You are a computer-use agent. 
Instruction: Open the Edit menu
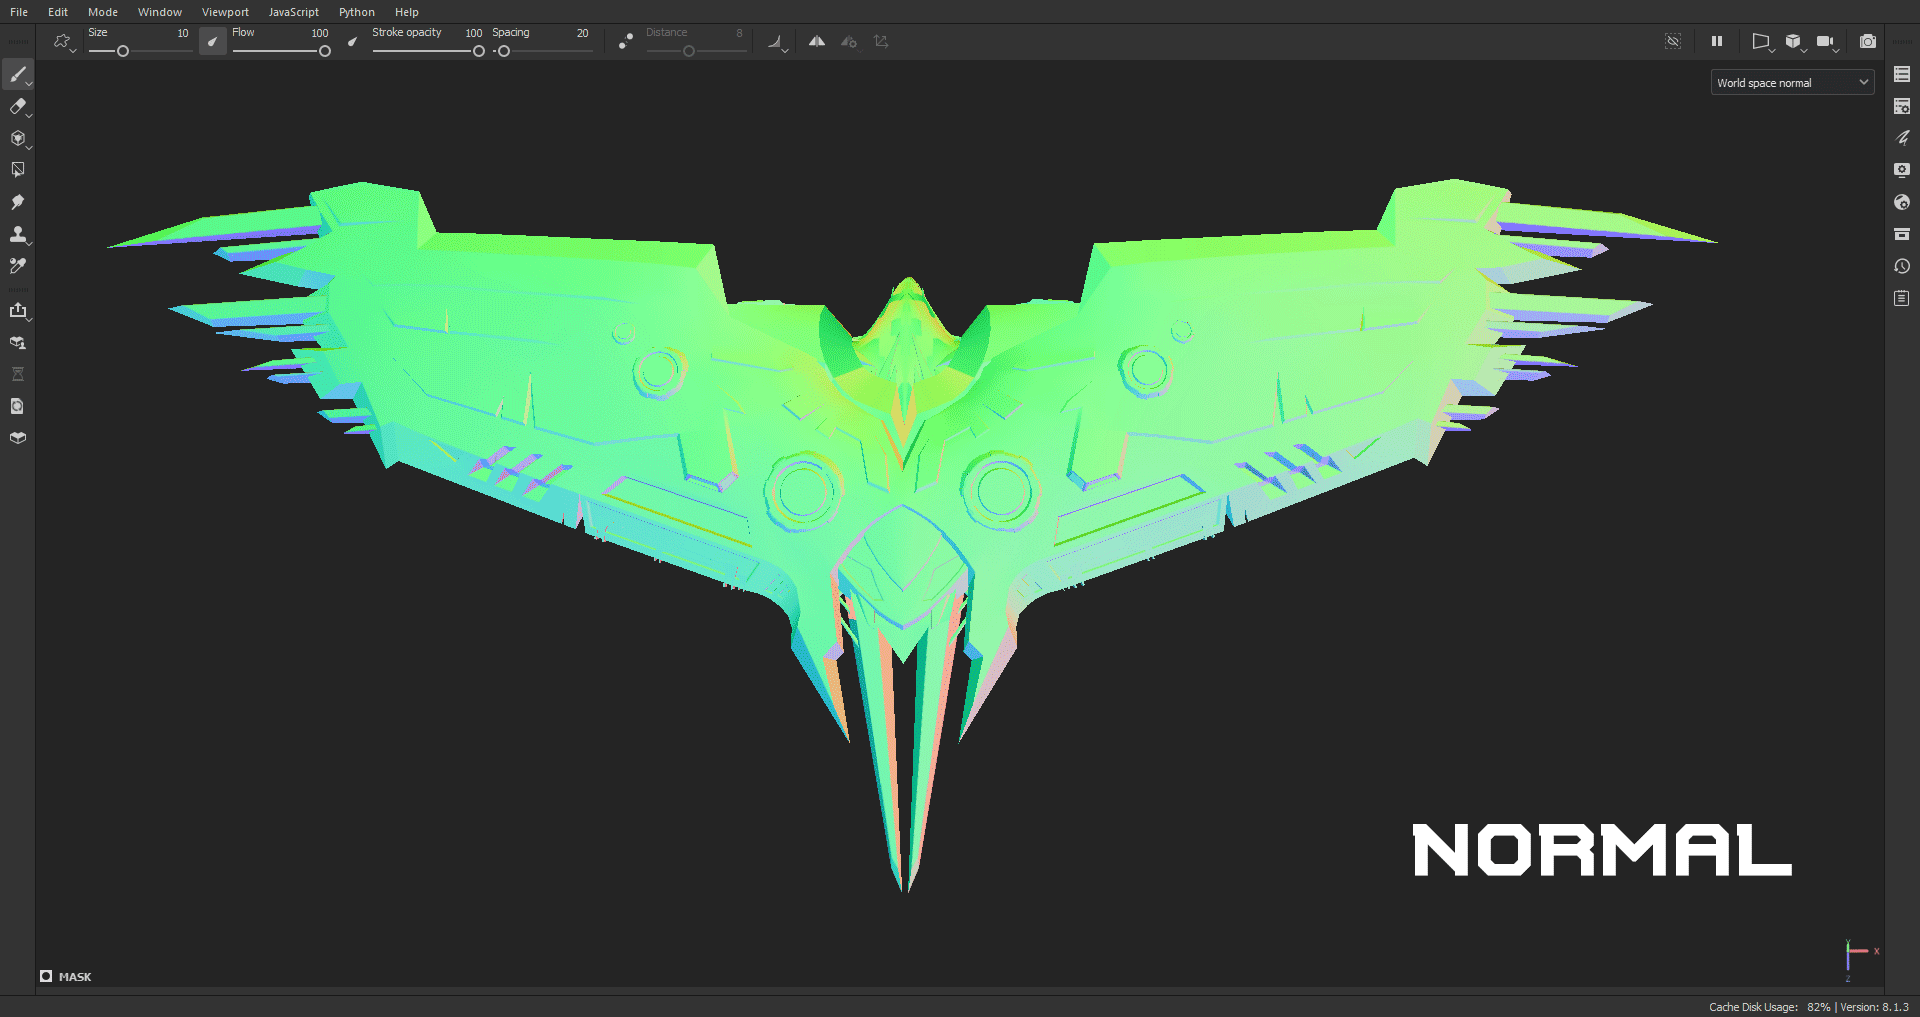point(58,12)
